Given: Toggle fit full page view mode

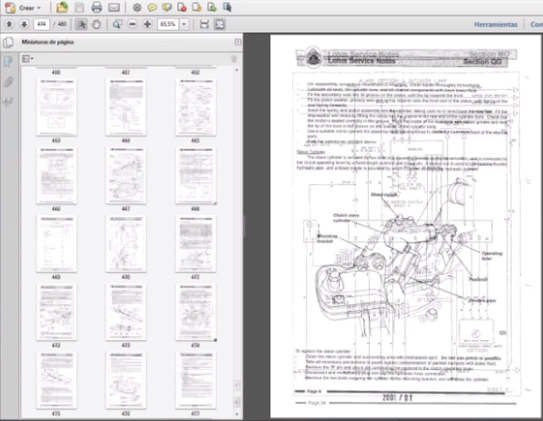Looking at the screenshot, I should (x=220, y=24).
